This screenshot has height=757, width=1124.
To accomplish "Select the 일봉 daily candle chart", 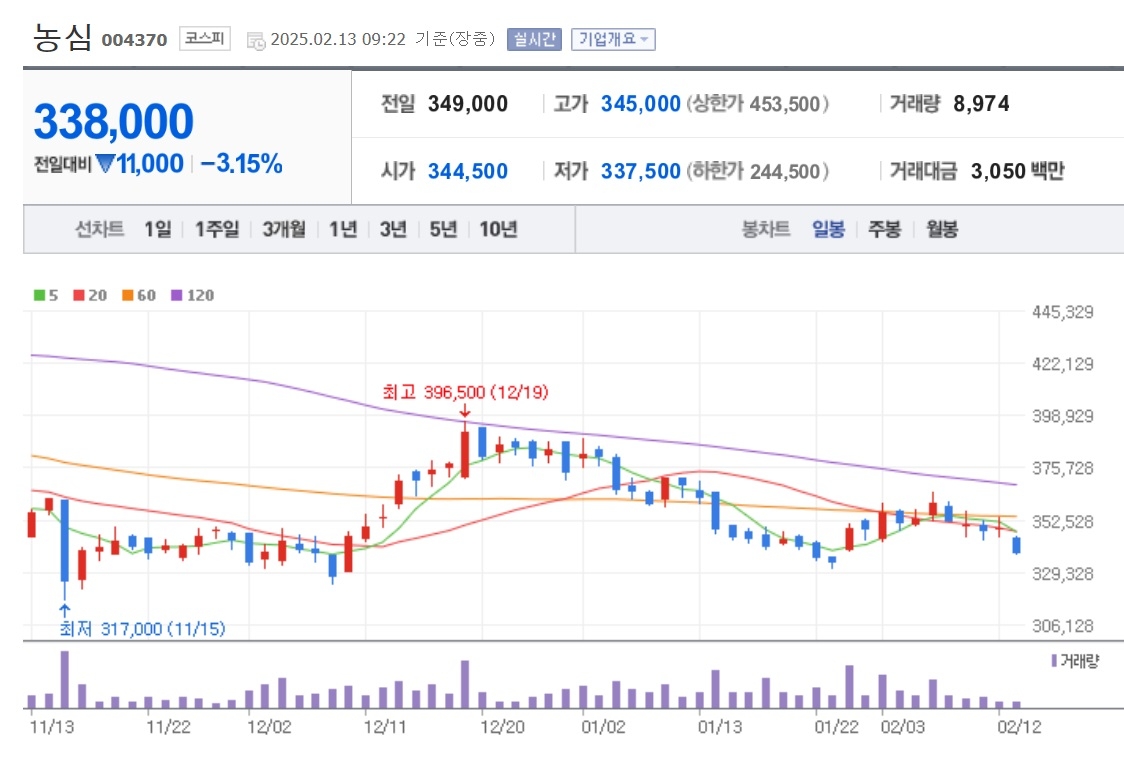I will coord(829,229).
